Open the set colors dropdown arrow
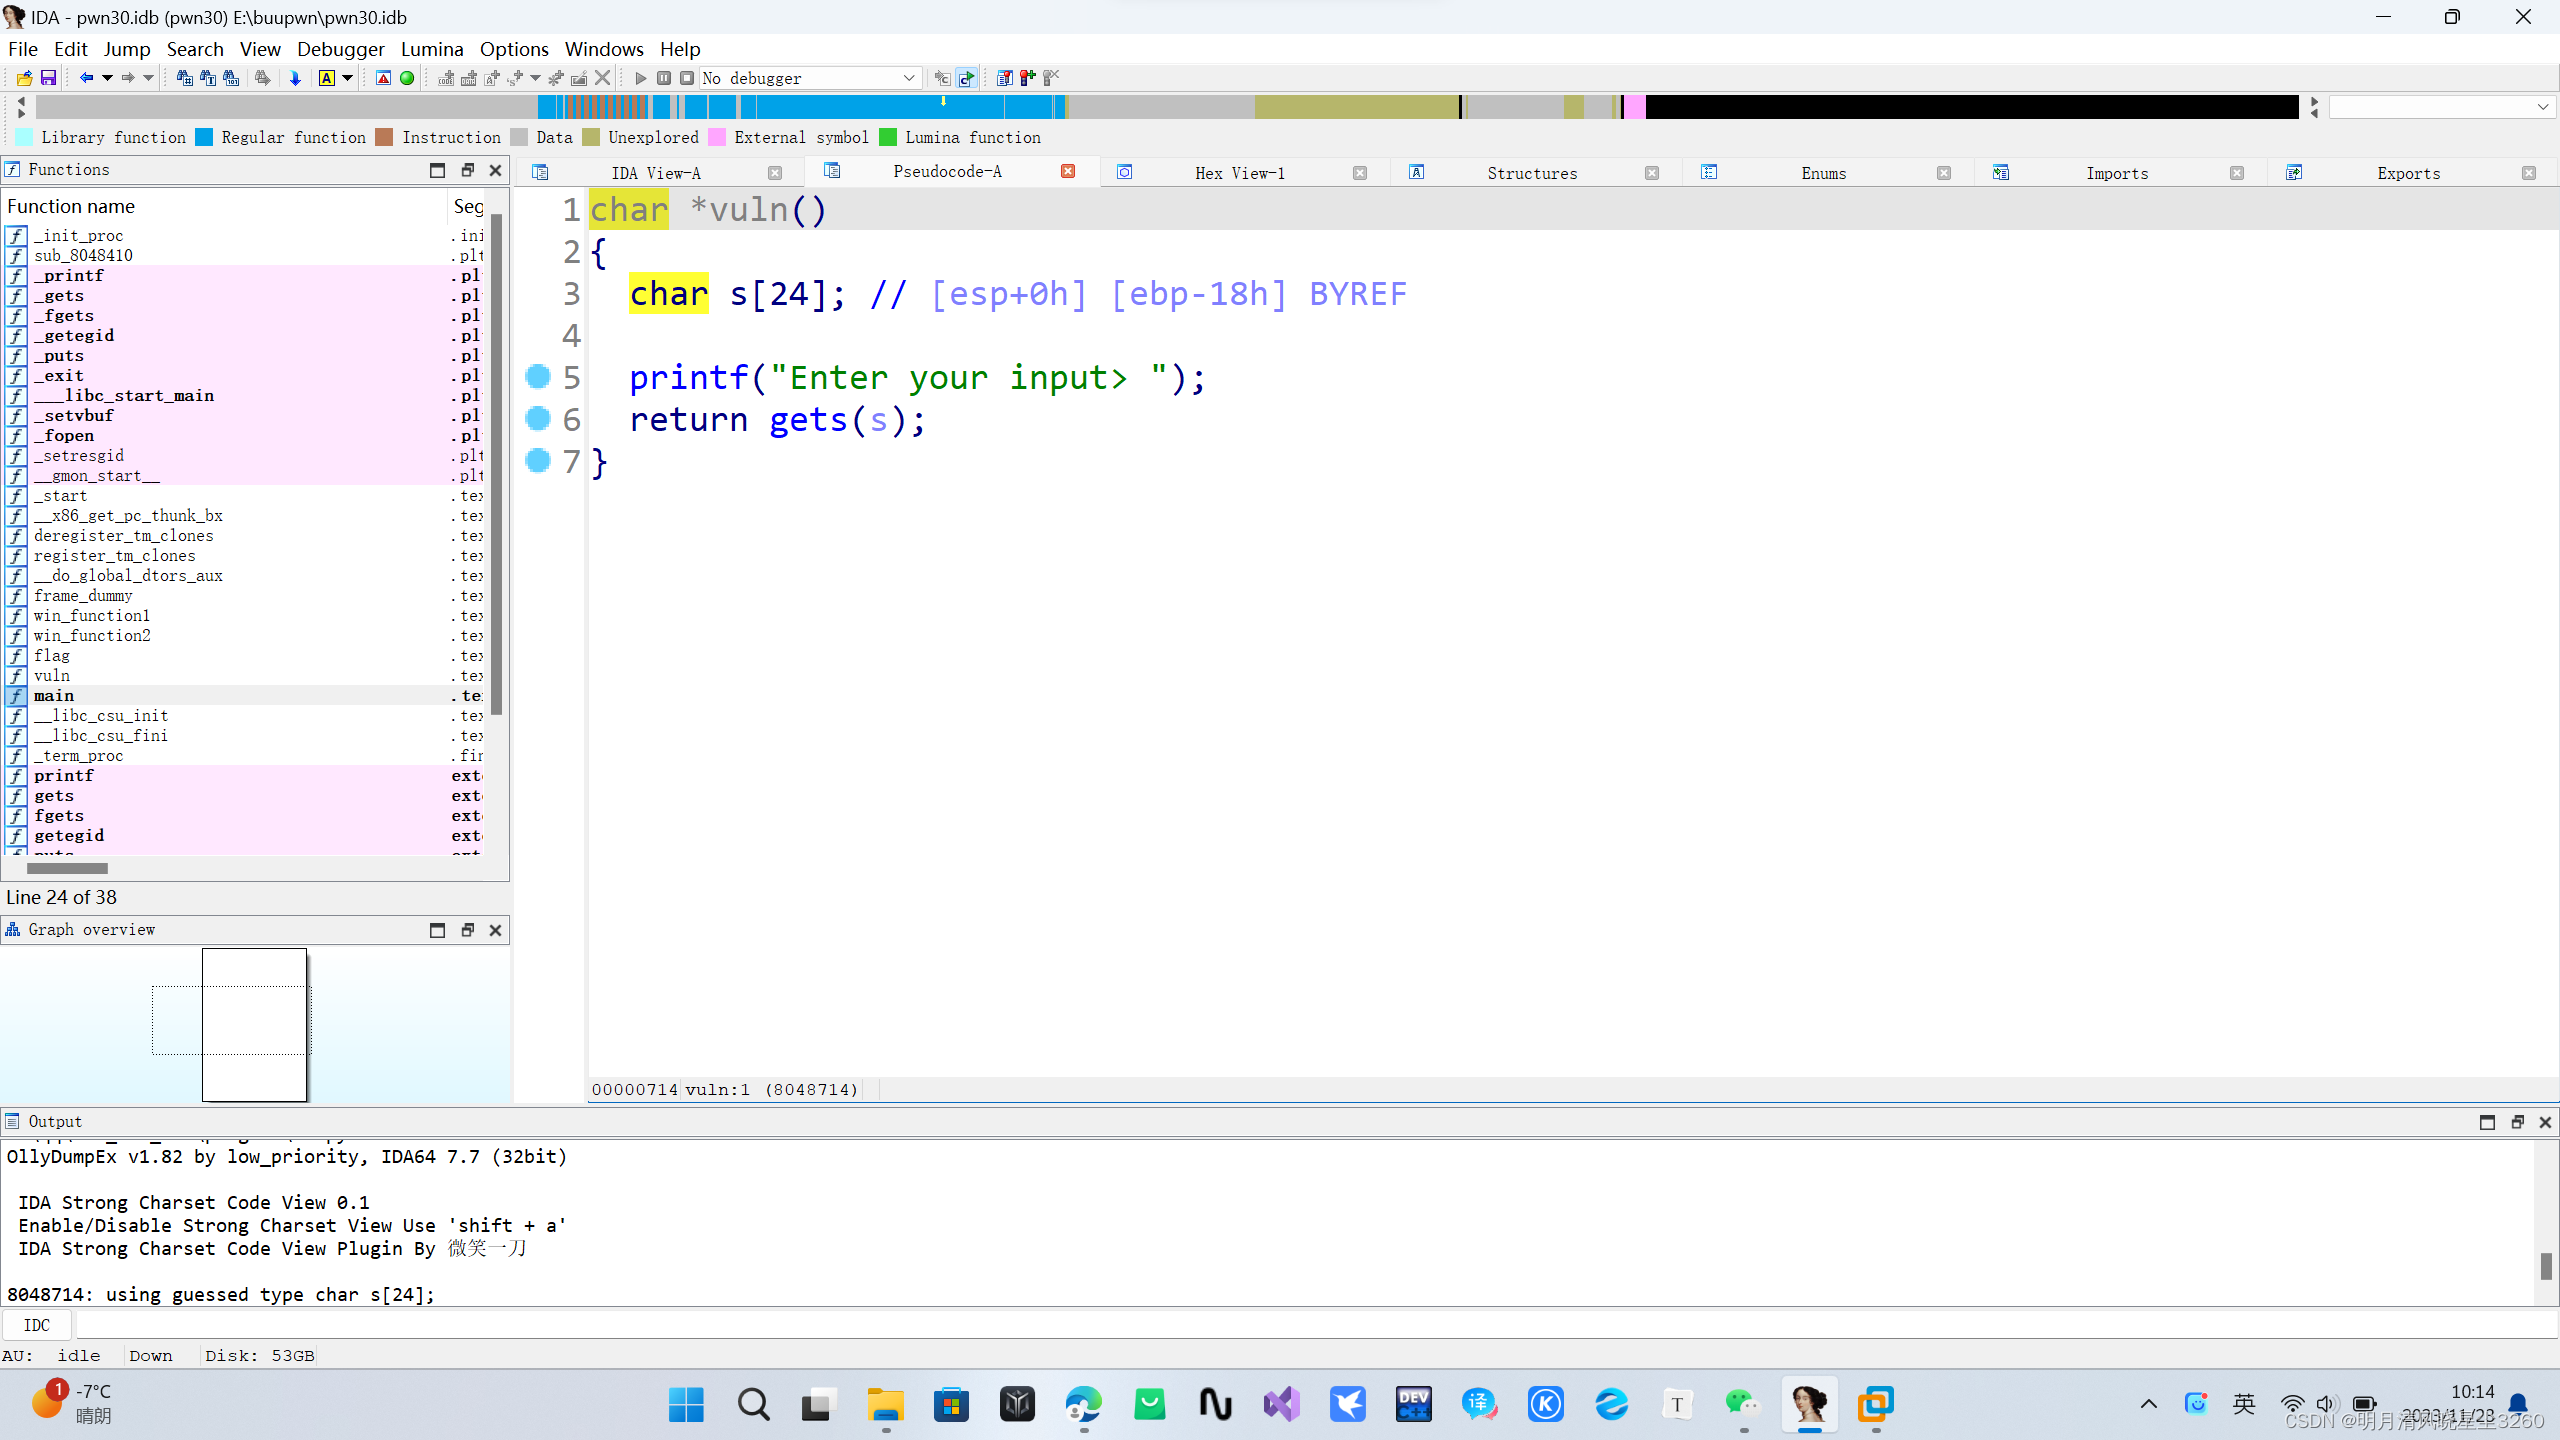This screenshot has width=2560, height=1440. [x=347, y=77]
